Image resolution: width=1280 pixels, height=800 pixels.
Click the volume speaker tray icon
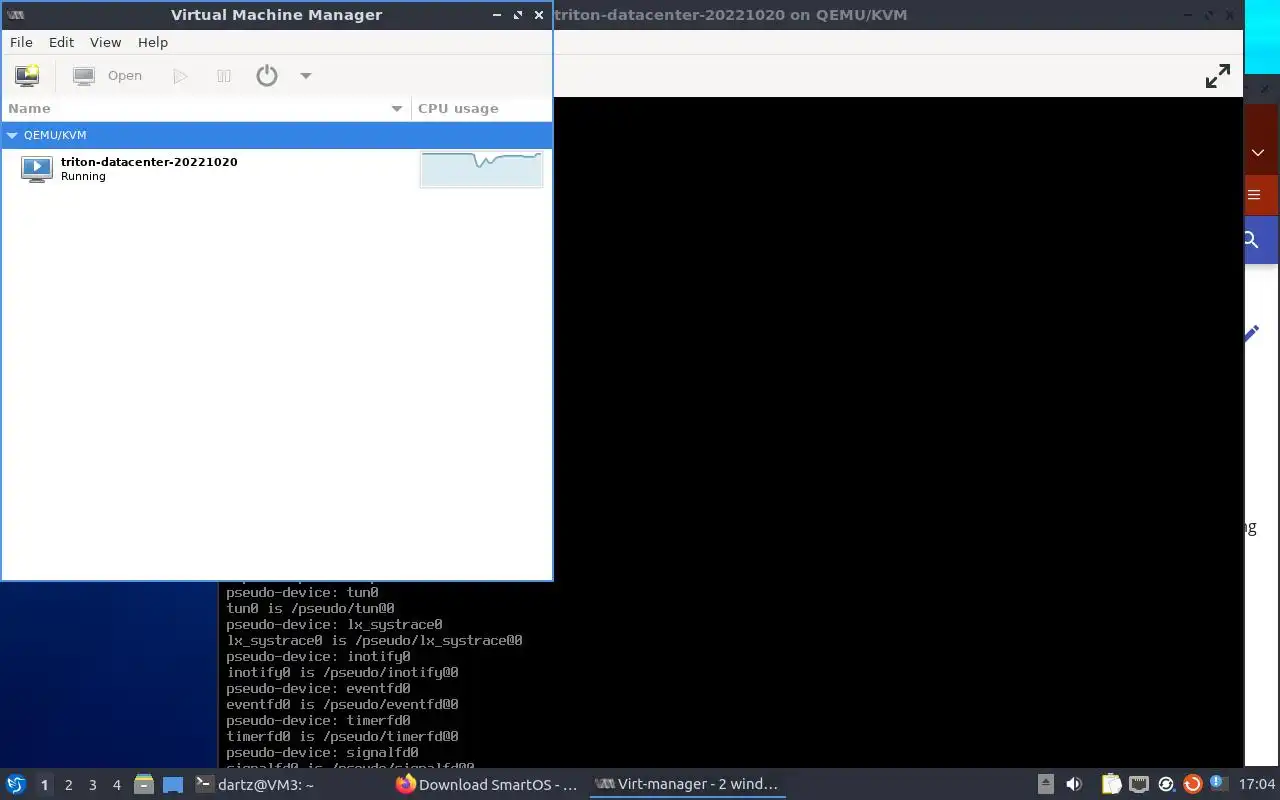pos(1074,785)
